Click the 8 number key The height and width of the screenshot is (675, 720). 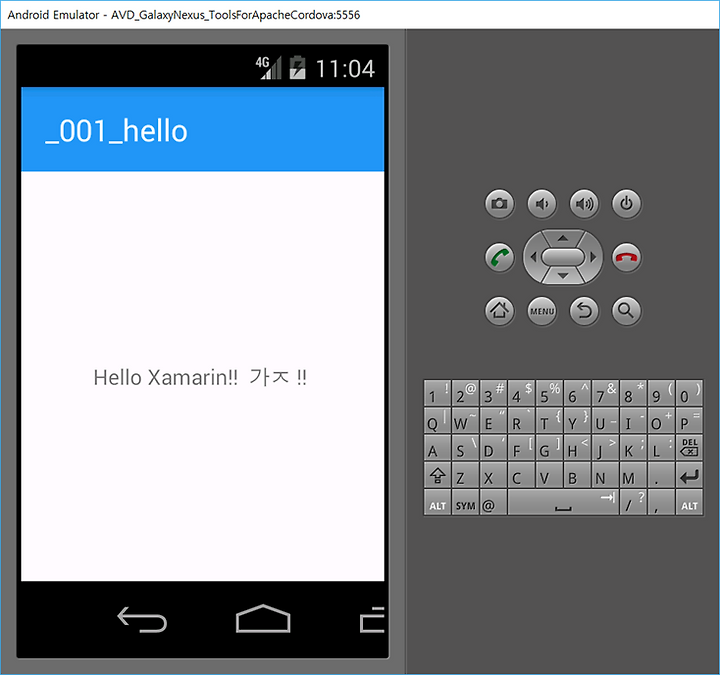tap(633, 393)
